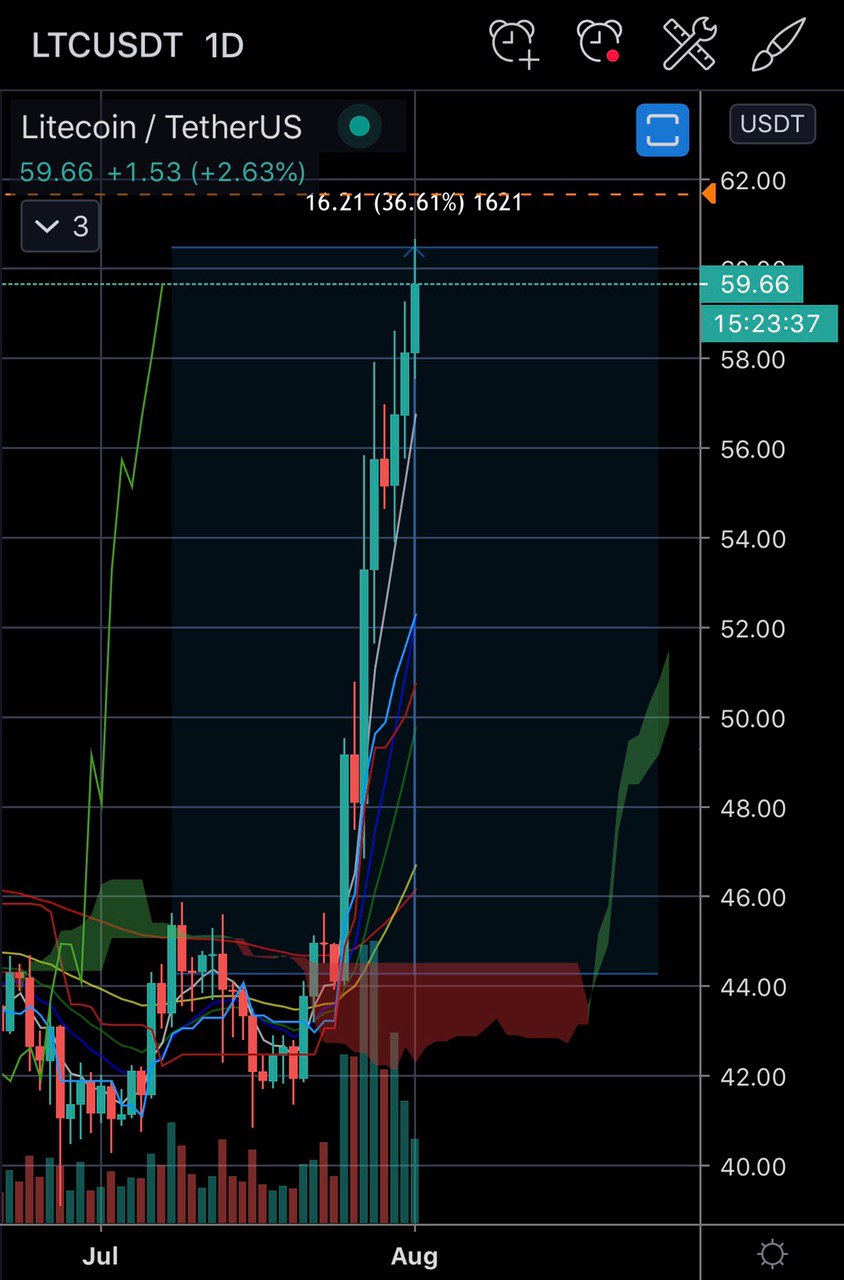Image resolution: width=844 pixels, height=1280 pixels.
Task: Select the Litecoin / TetherUS title
Action: (162, 127)
